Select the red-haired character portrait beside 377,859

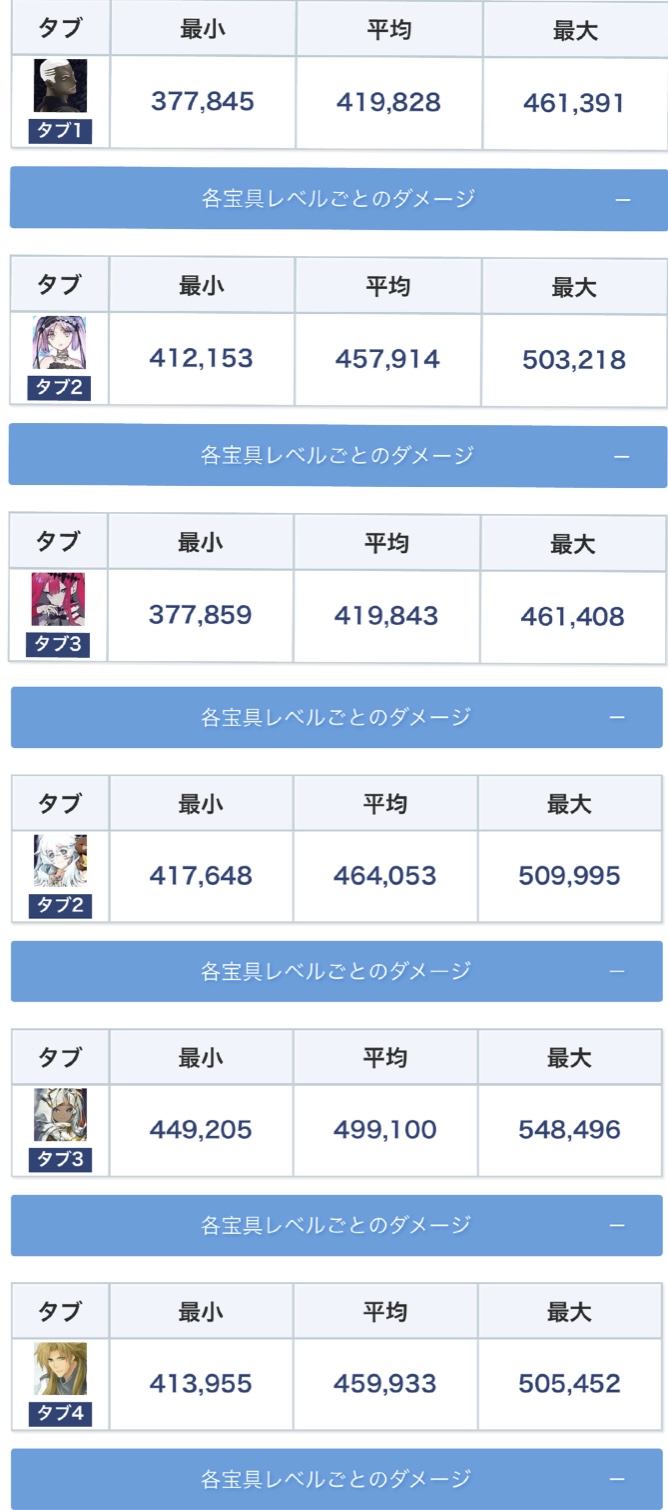[58, 600]
